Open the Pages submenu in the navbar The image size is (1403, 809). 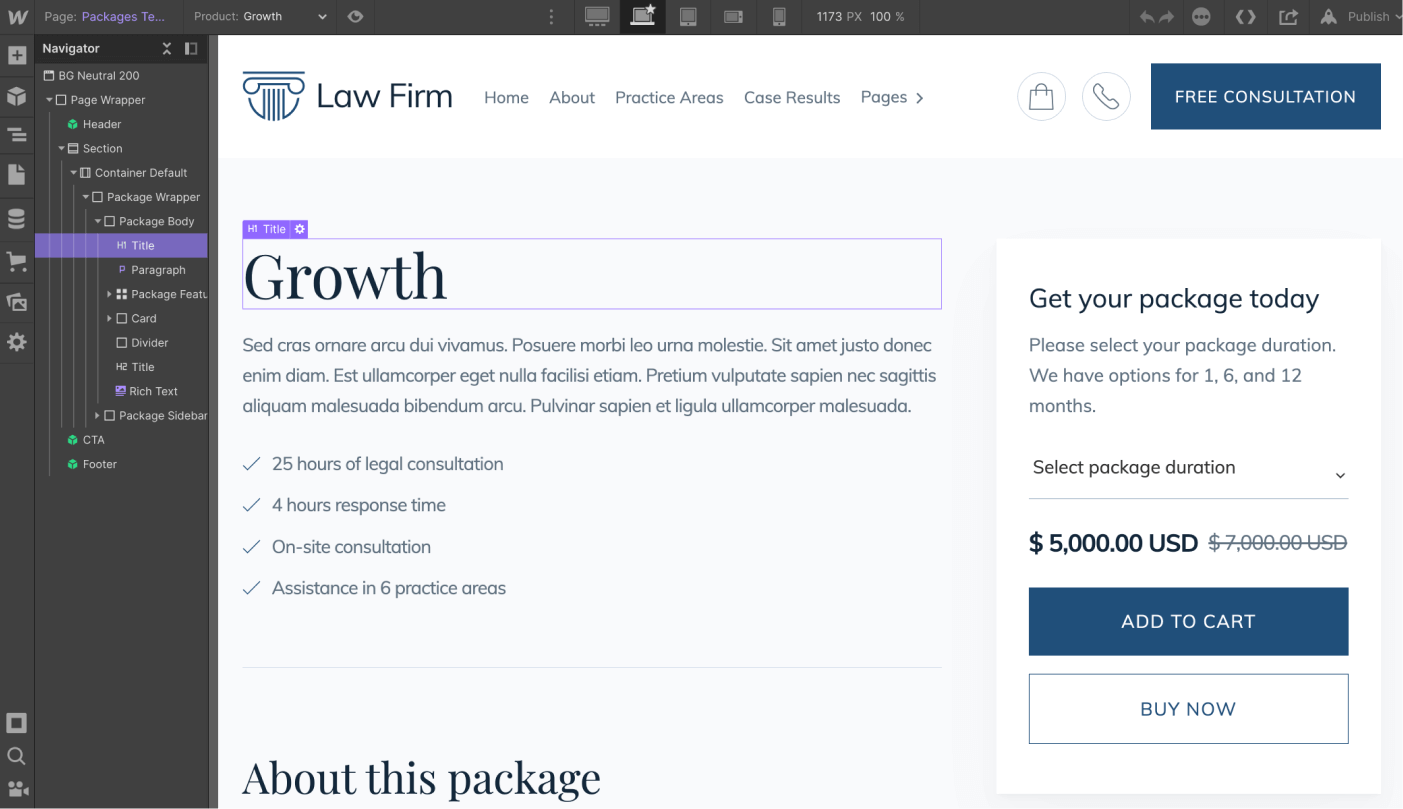[x=891, y=97]
